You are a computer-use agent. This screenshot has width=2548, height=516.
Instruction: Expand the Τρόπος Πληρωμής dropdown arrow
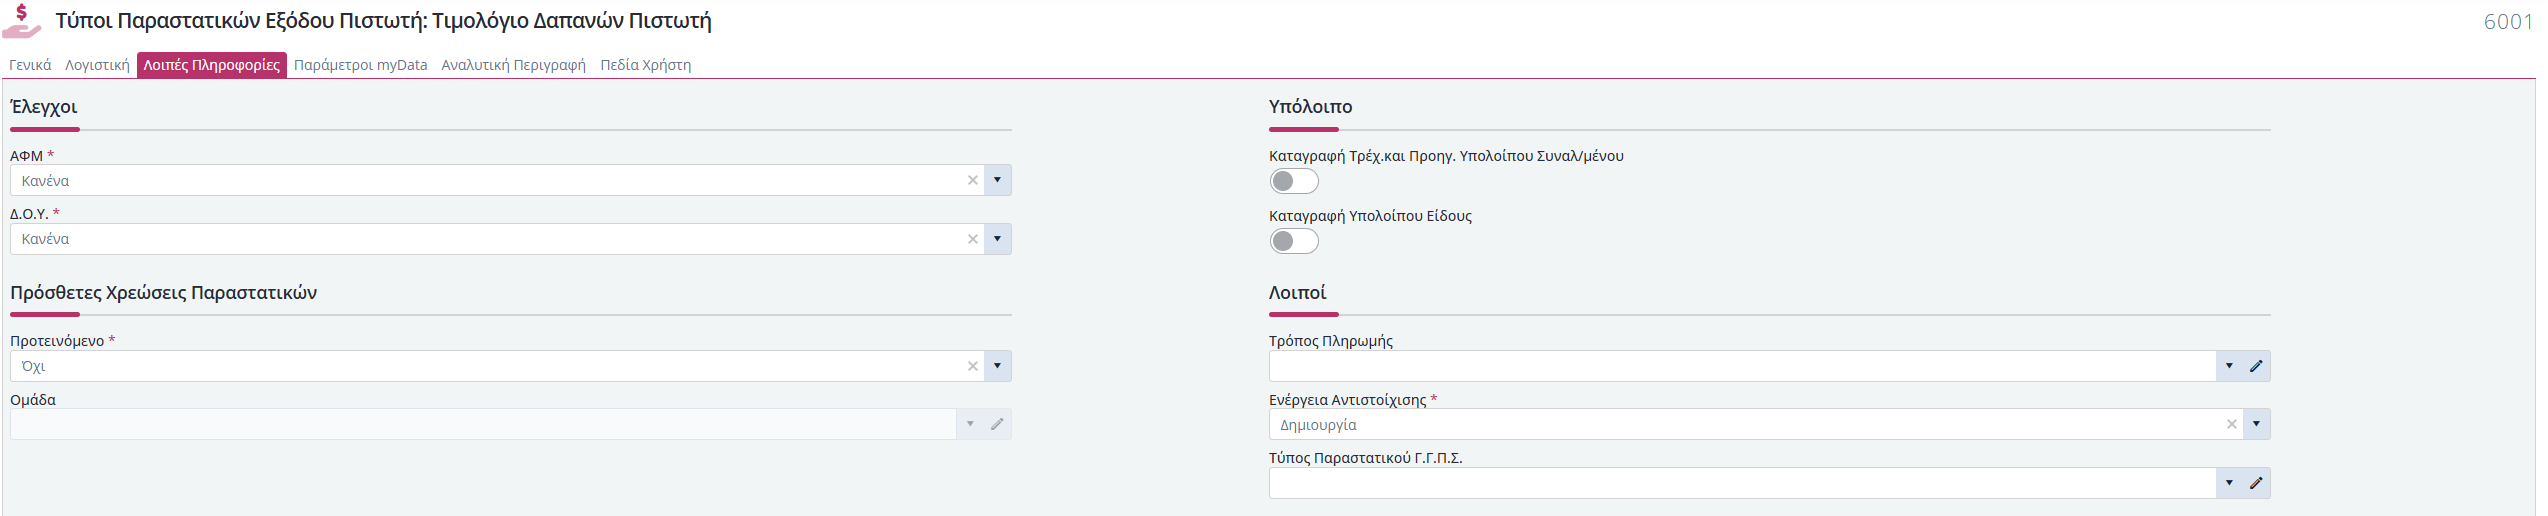pyautogui.click(x=2229, y=366)
